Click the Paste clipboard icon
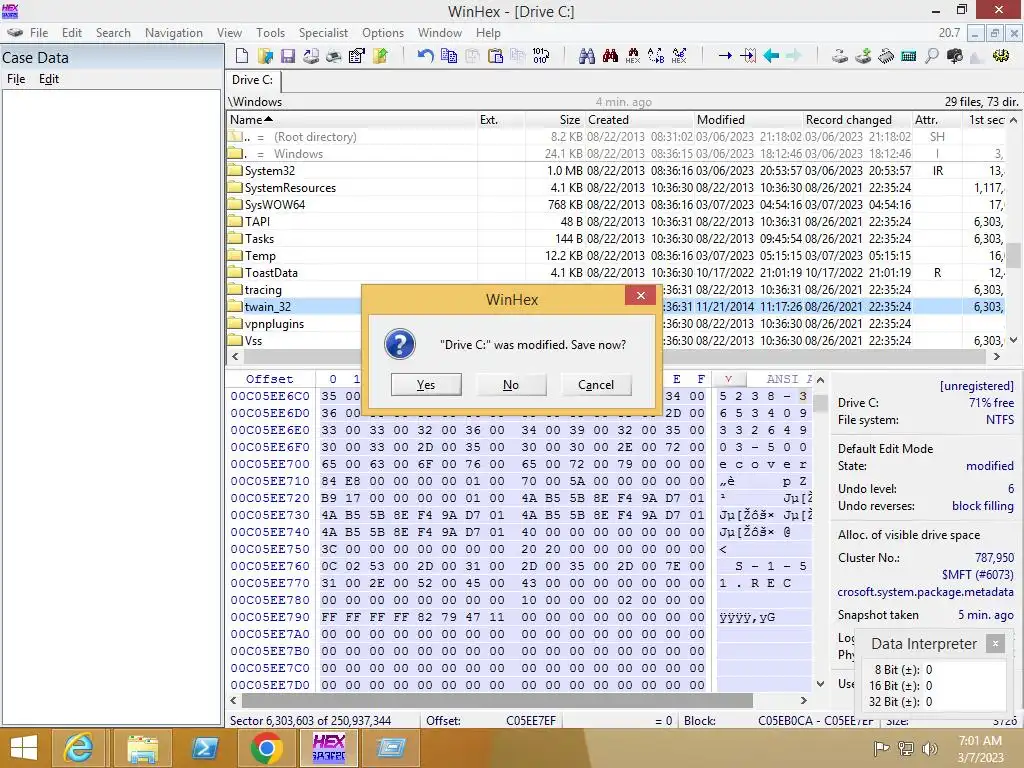 pyautogui.click(x=495, y=56)
